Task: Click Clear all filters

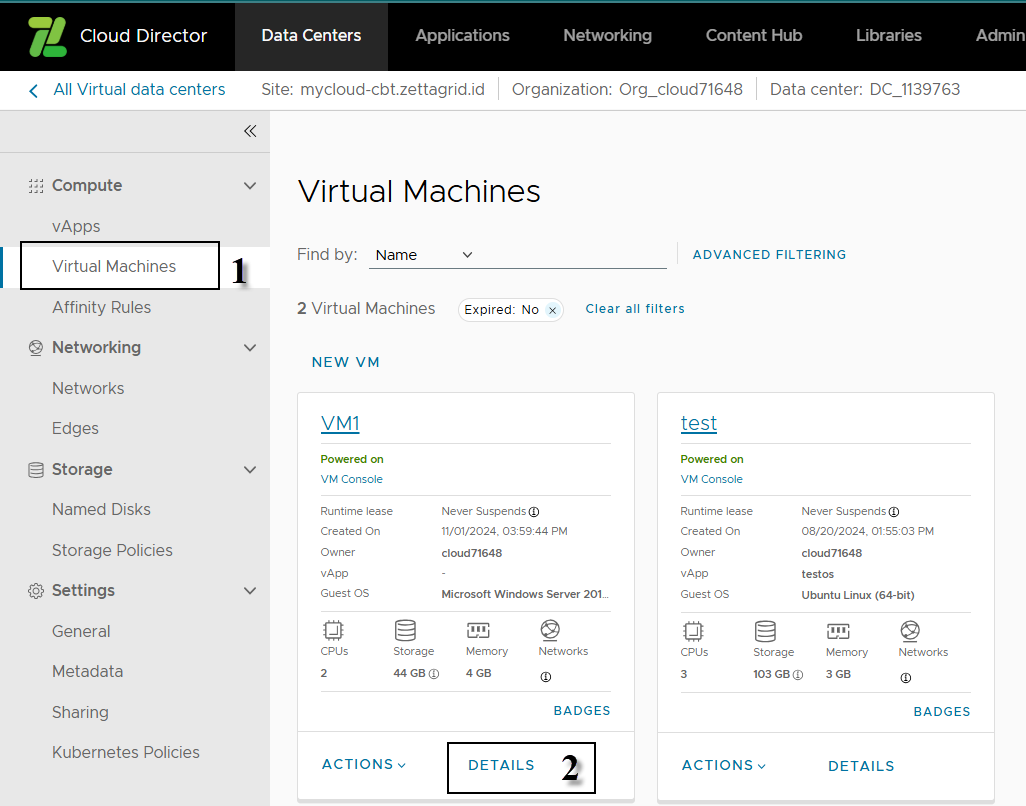Action: tap(635, 309)
